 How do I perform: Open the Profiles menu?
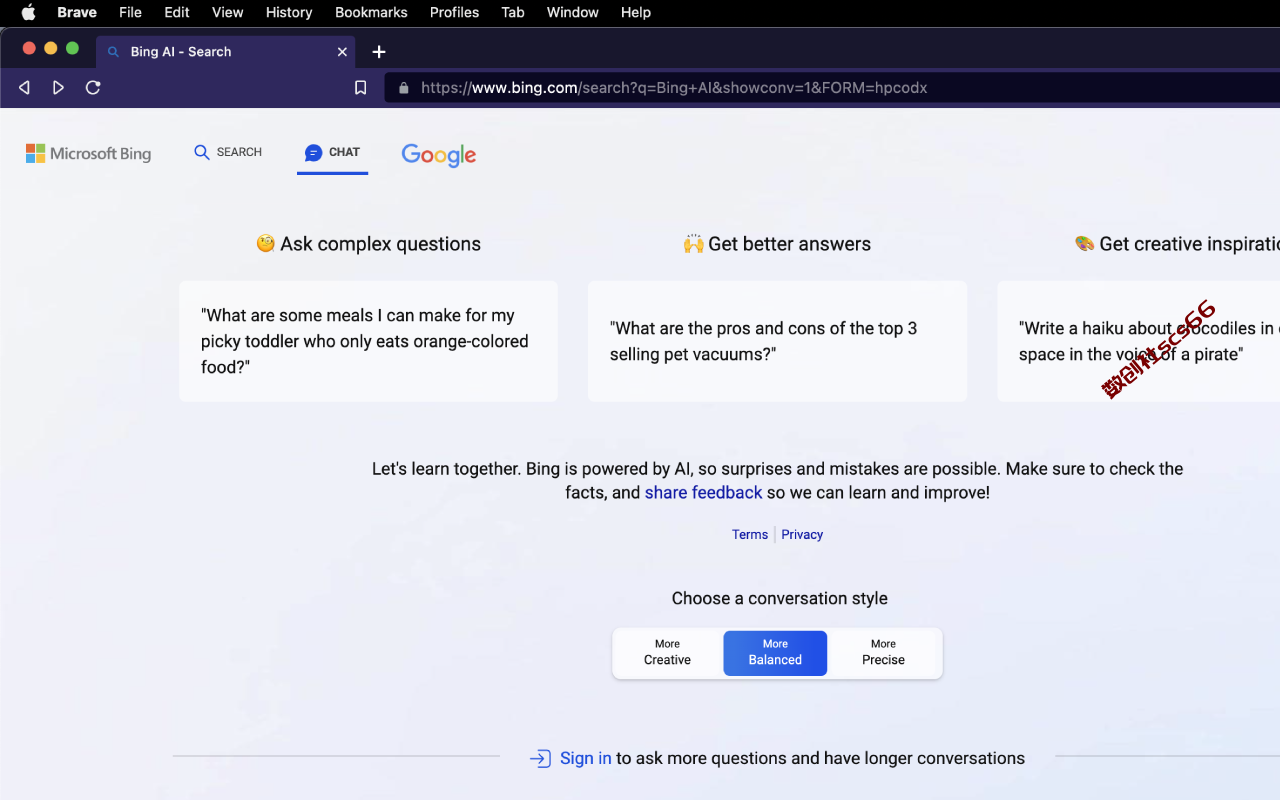click(454, 12)
